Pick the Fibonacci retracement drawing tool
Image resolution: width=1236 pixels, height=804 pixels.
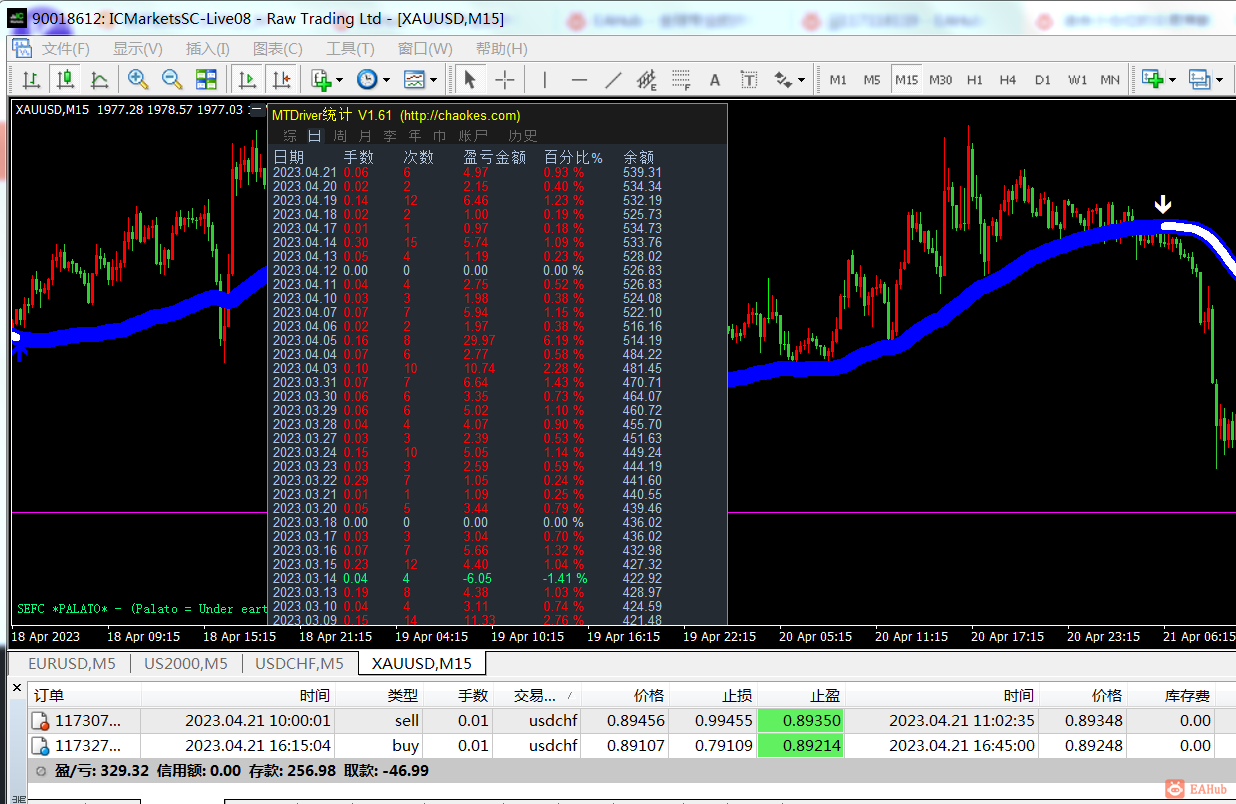click(x=681, y=80)
